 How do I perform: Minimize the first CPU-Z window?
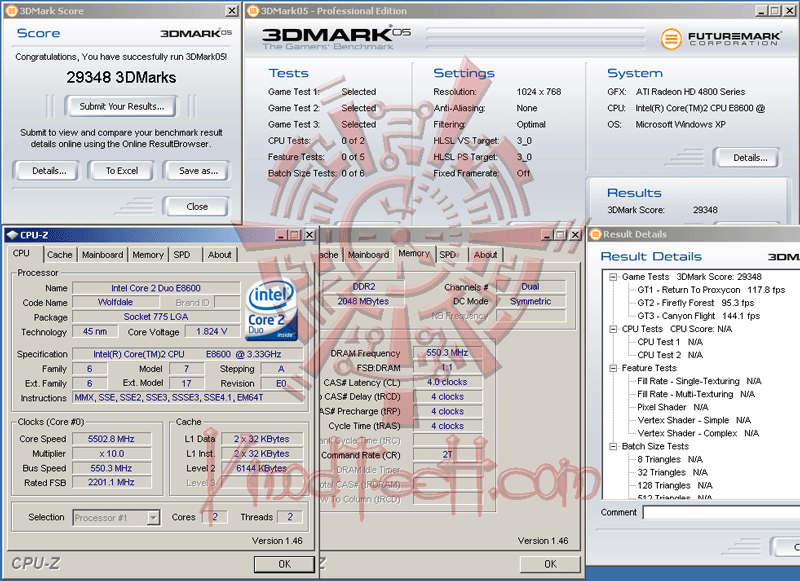coord(281,235)
